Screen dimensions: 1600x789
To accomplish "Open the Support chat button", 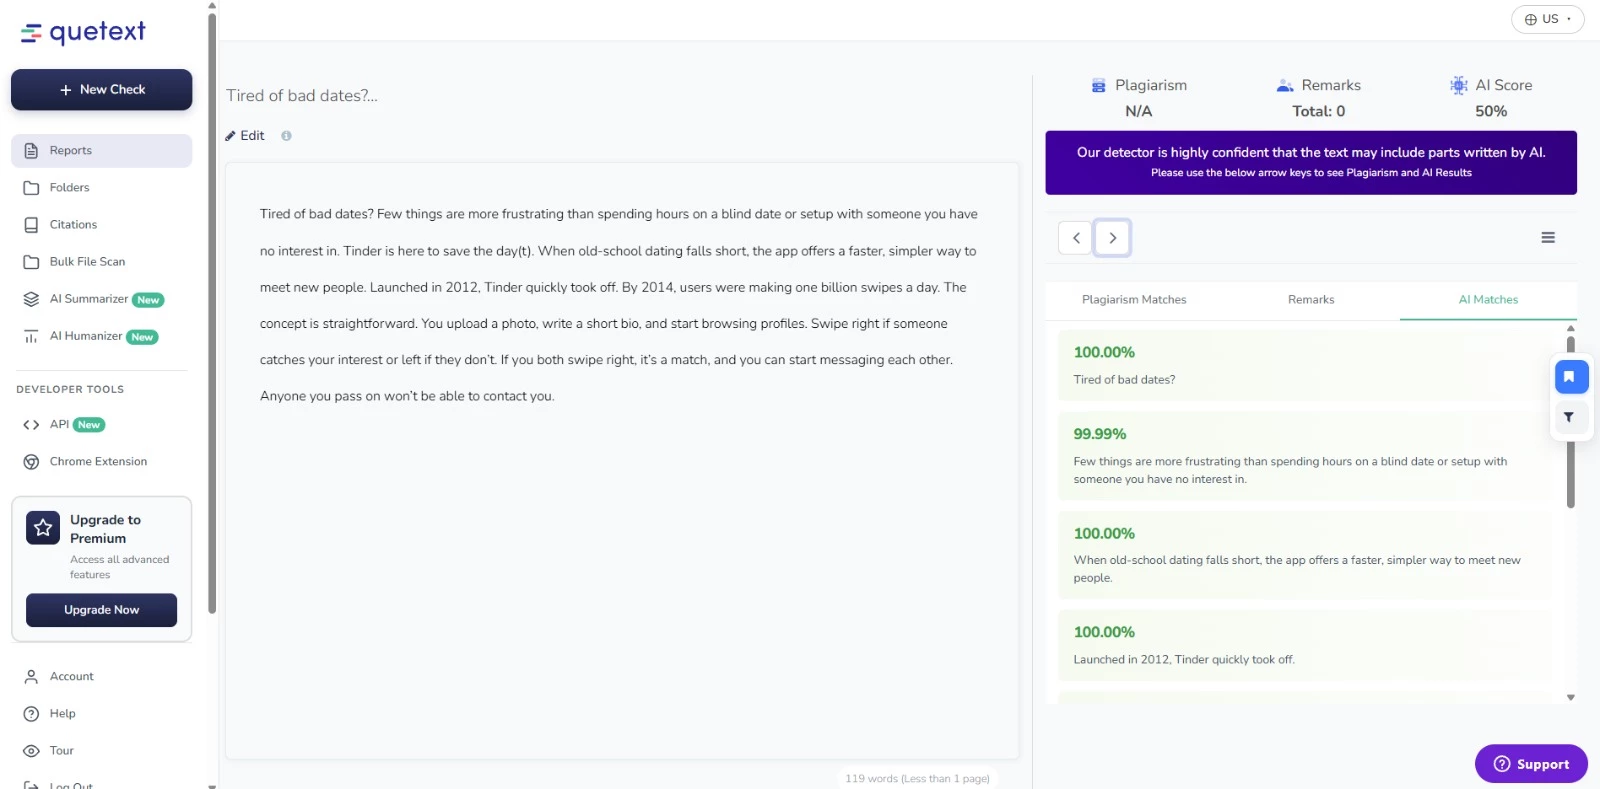I will 1531,764.
